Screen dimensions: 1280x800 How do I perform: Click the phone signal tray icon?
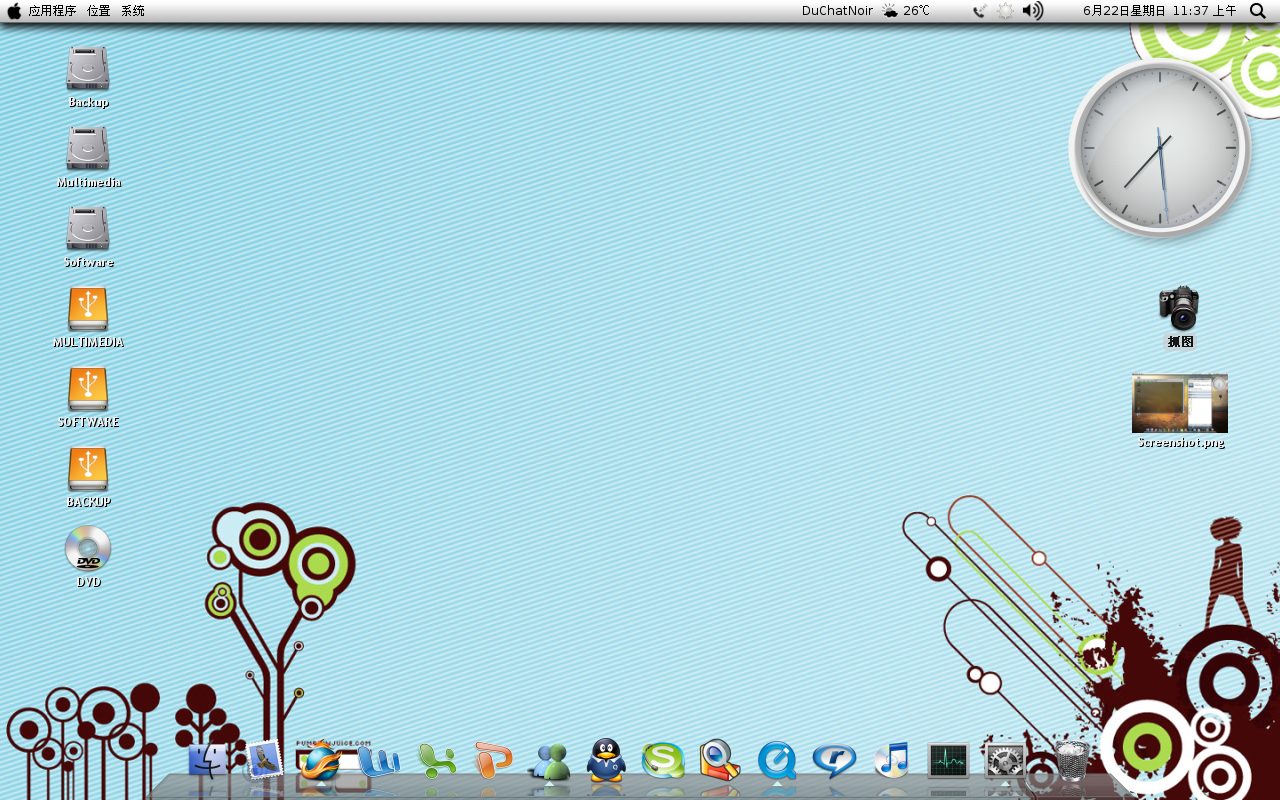coord(980,10)
